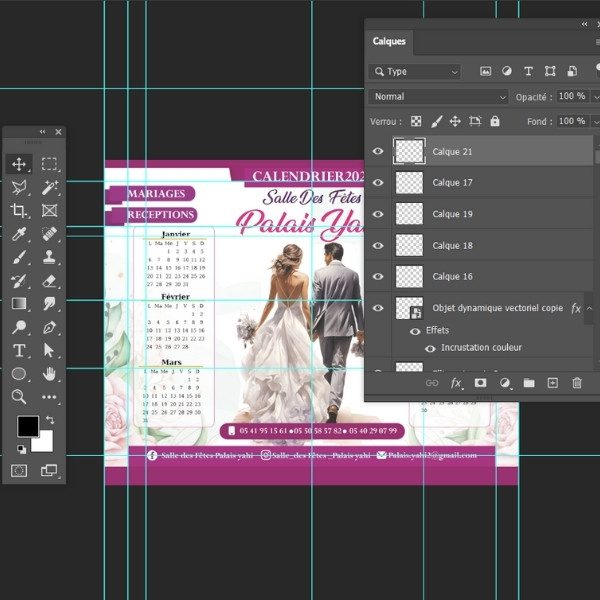Toggle lock all for the layer
The image size is (600, 600).
tap(497, 121)
